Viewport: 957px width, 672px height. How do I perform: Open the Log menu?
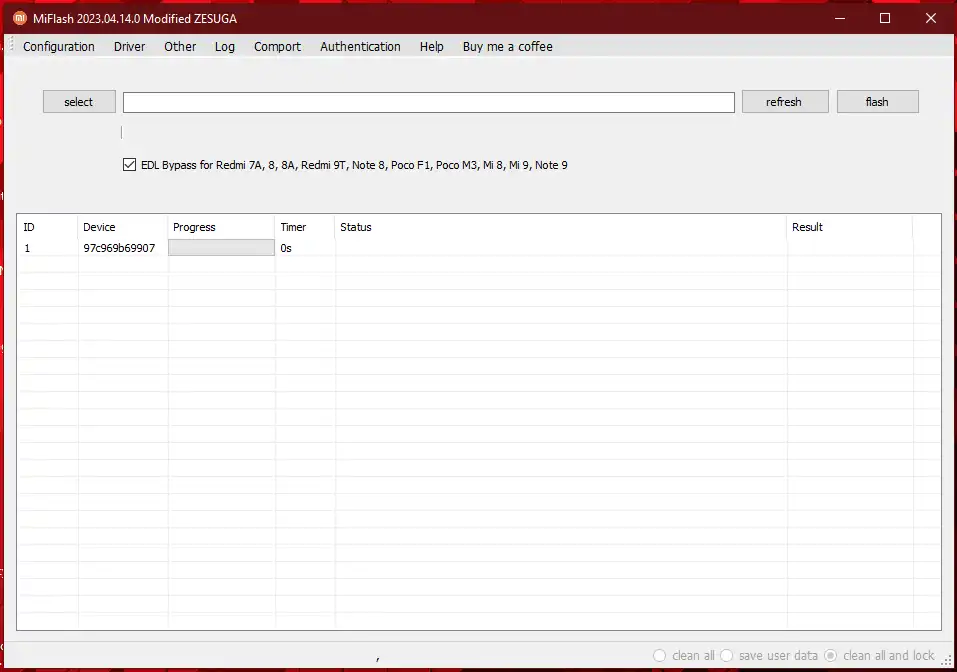pyautogui.click(x=225, y=47)
